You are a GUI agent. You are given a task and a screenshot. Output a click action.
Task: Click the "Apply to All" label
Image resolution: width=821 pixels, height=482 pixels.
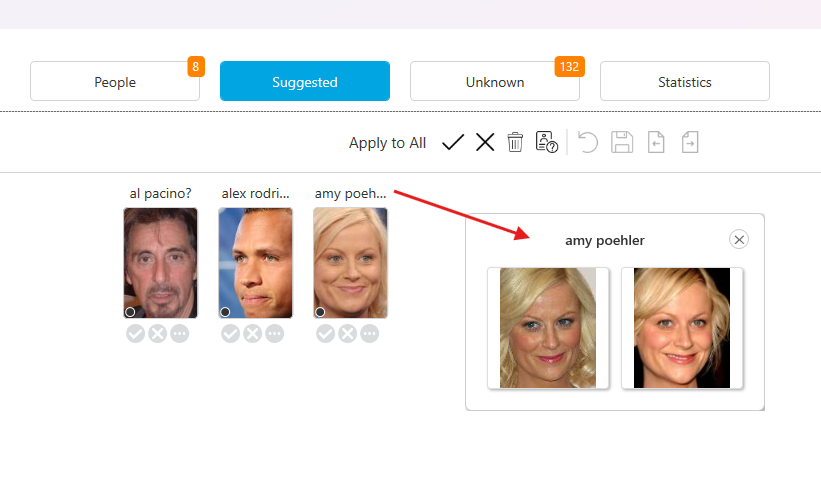[x=387, y=143]
